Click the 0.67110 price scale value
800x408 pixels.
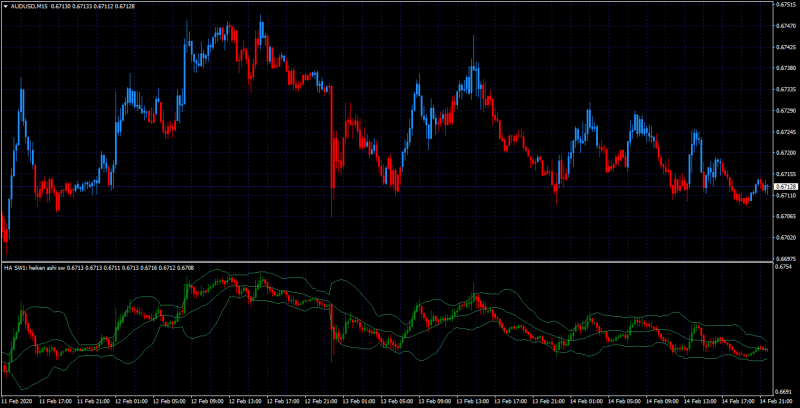[x=786, y=195]
